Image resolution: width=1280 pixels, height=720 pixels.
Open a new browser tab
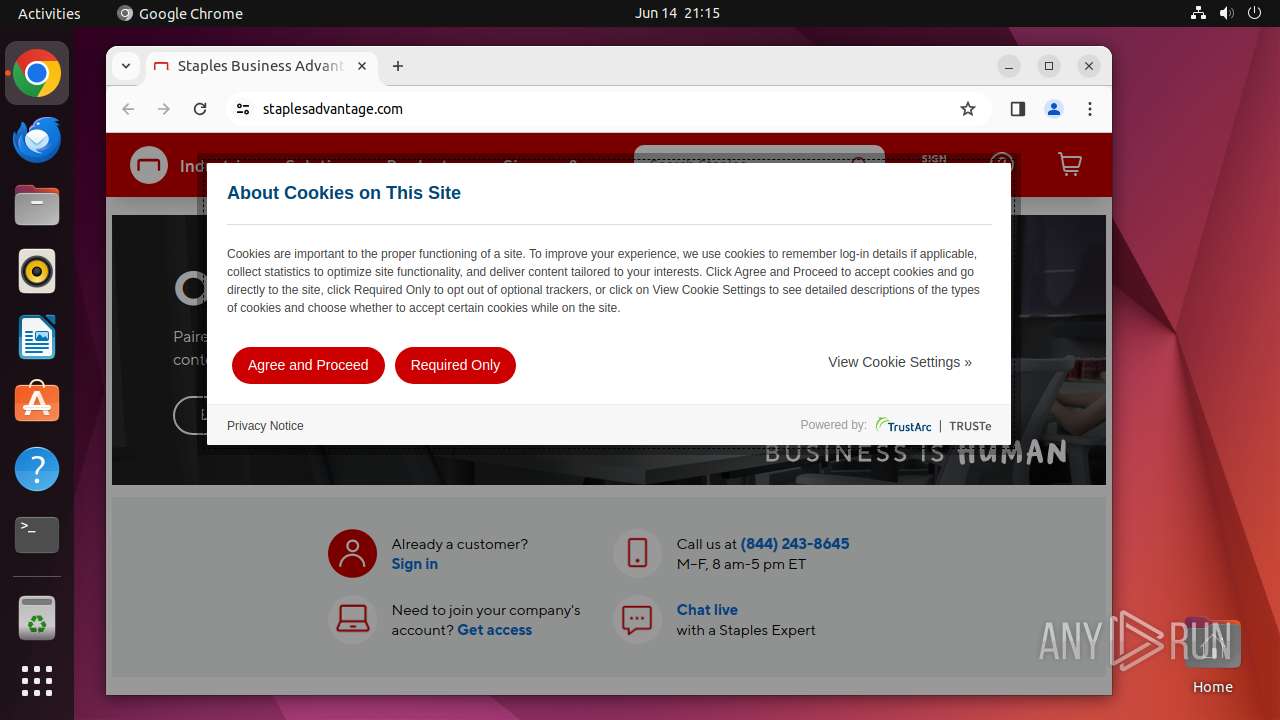click(x=398, y=66)
